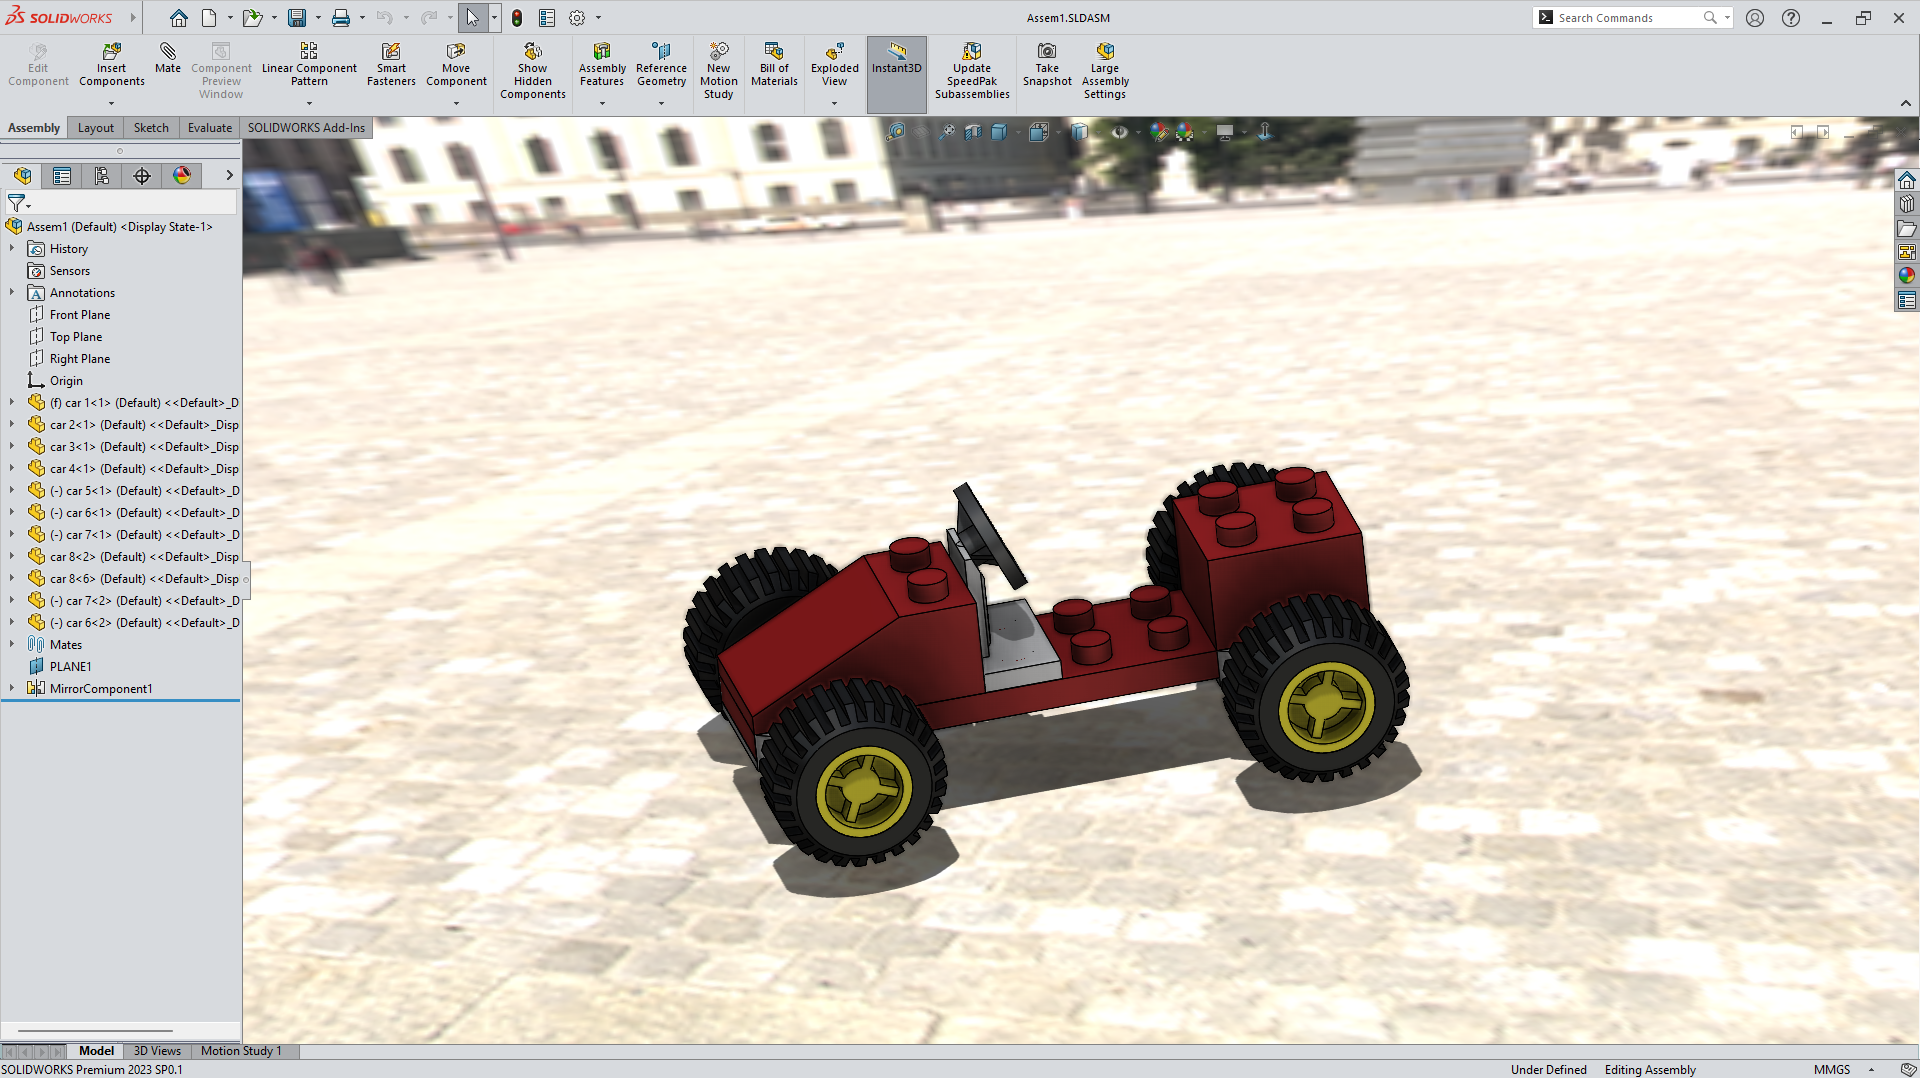Open Custom Properties task pane icon

click(x=1907, y=300)
